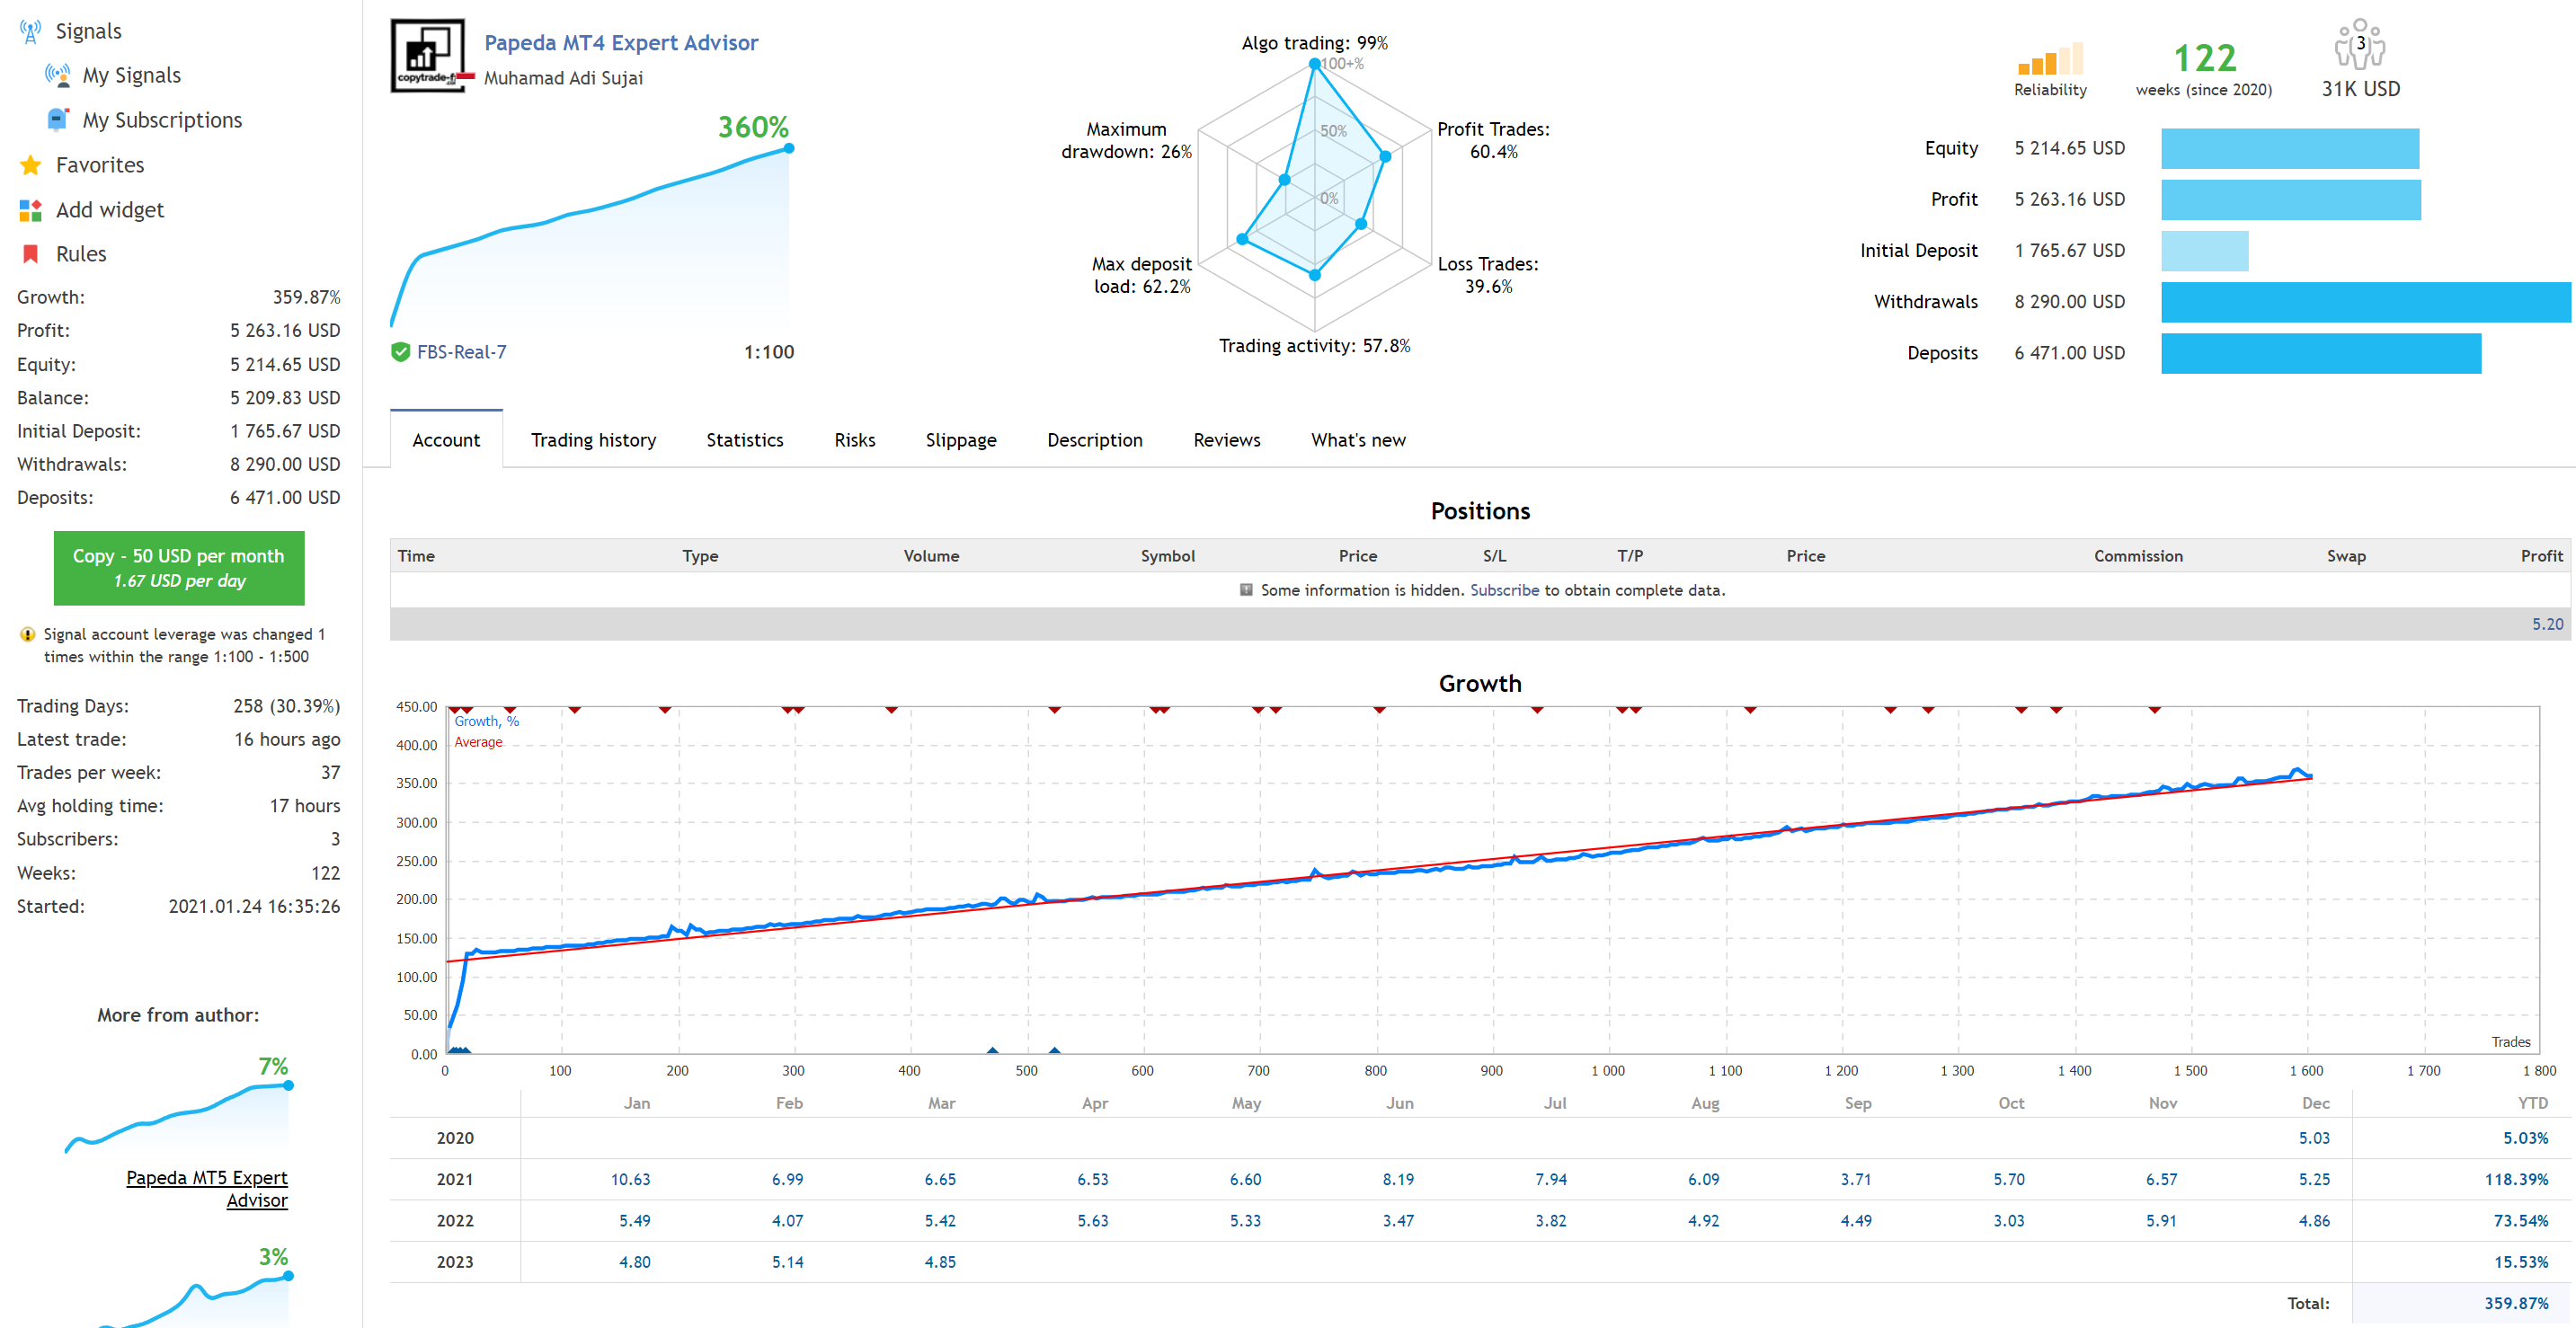This screenshot has width=2576, height=1328.
Task: Click the Deposits blue bar
Action: click(x=2320, y=353)
